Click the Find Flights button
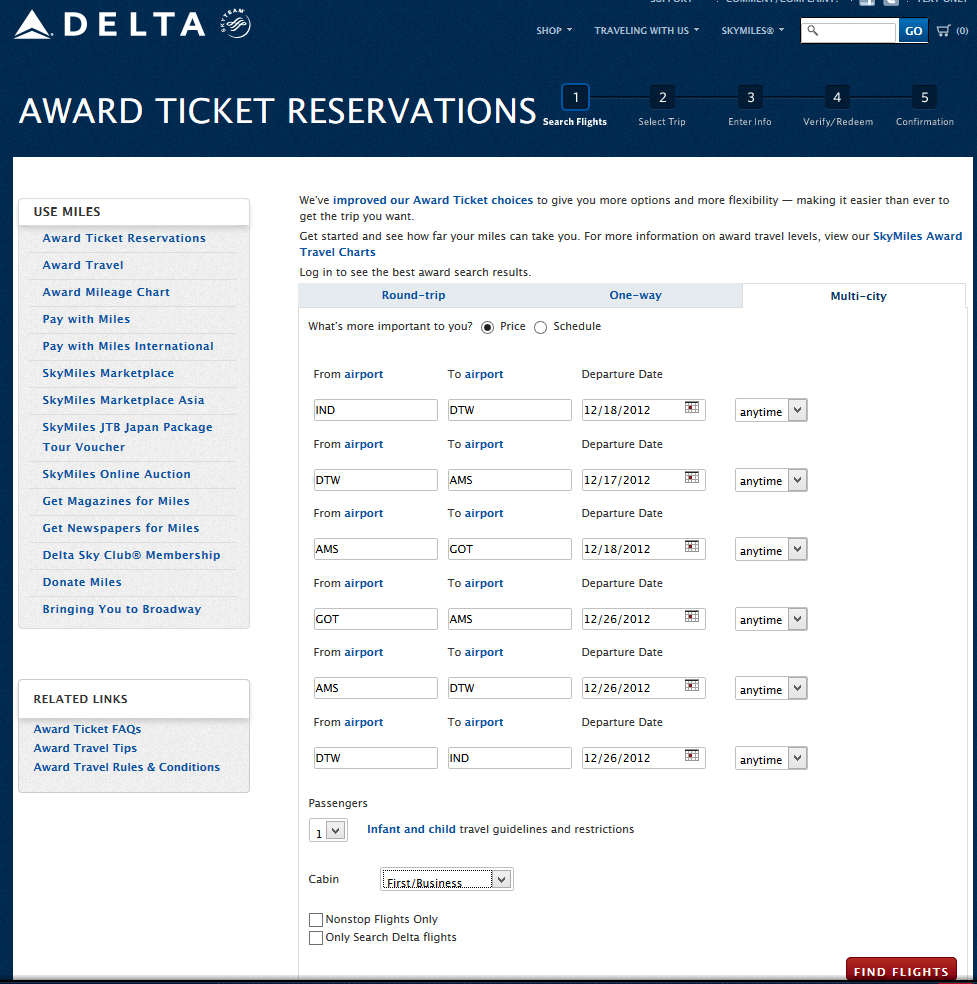 point(900,971)
